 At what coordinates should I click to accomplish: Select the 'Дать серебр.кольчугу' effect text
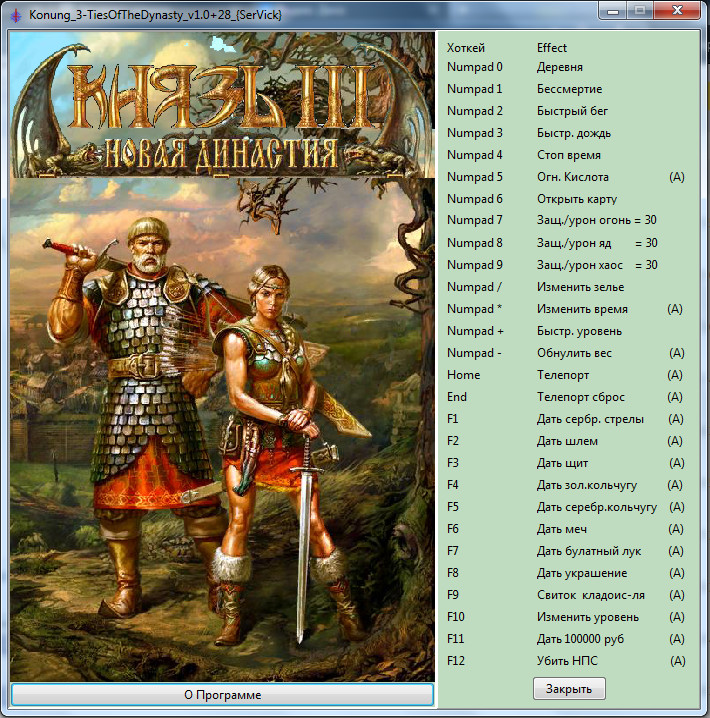pos(596,507)
